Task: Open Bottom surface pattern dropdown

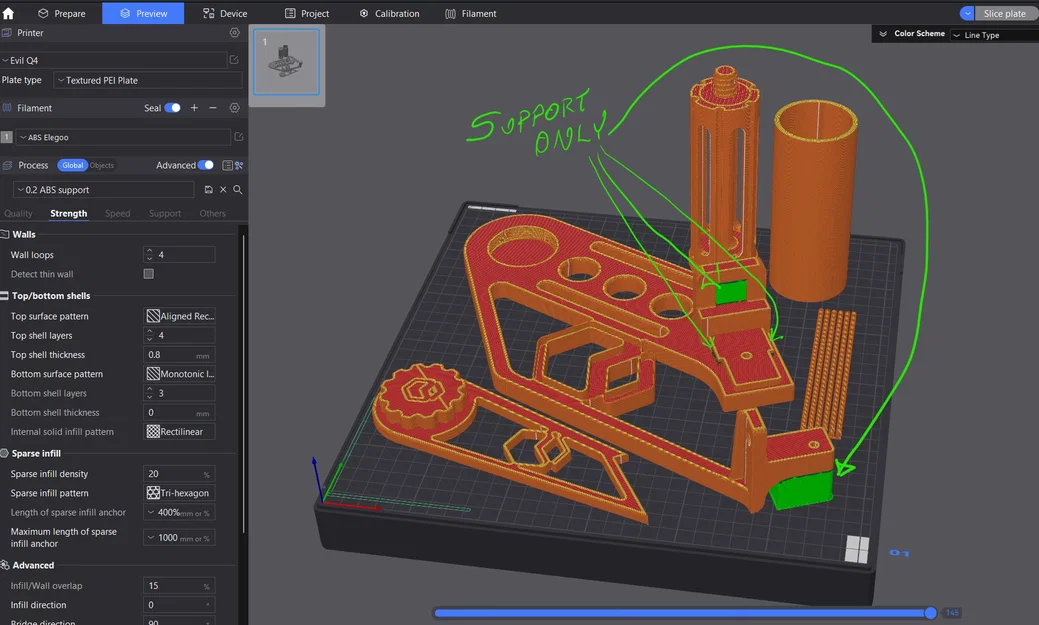Action: tap(180, 374)
